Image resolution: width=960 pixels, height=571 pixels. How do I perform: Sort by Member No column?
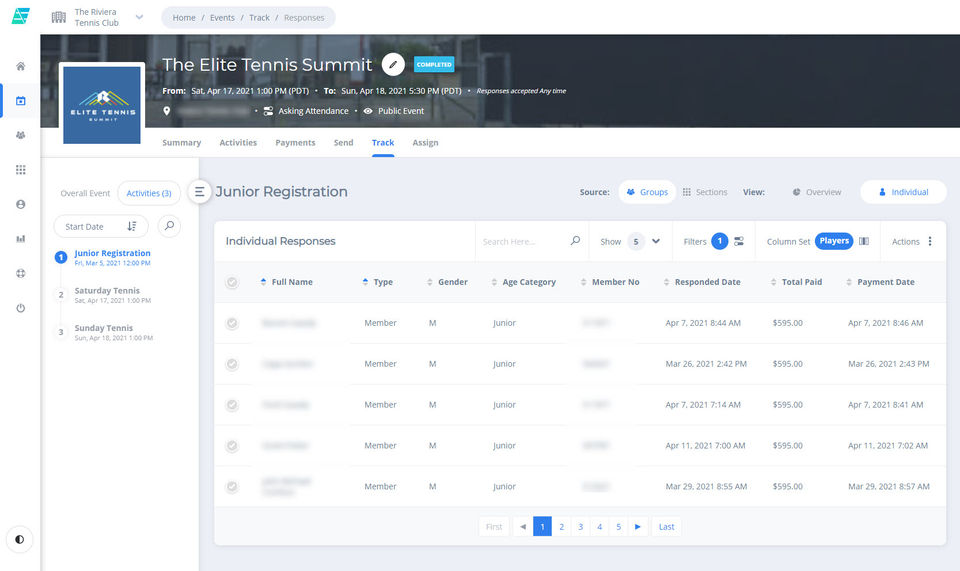click(609, 282)
